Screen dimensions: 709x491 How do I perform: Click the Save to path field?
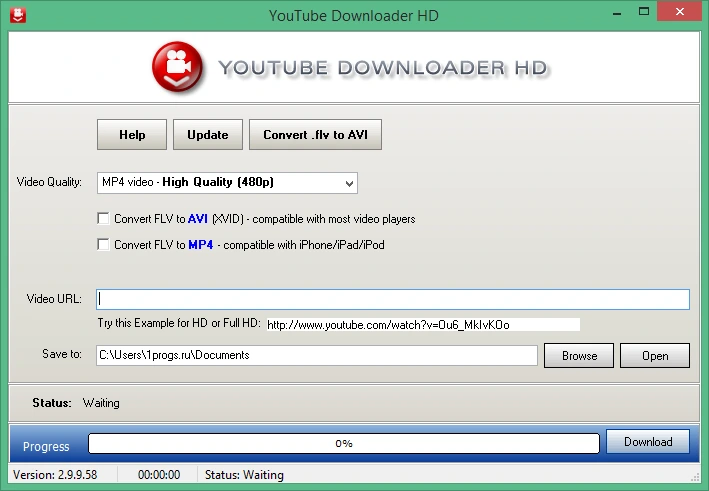(x=317, y=355)
